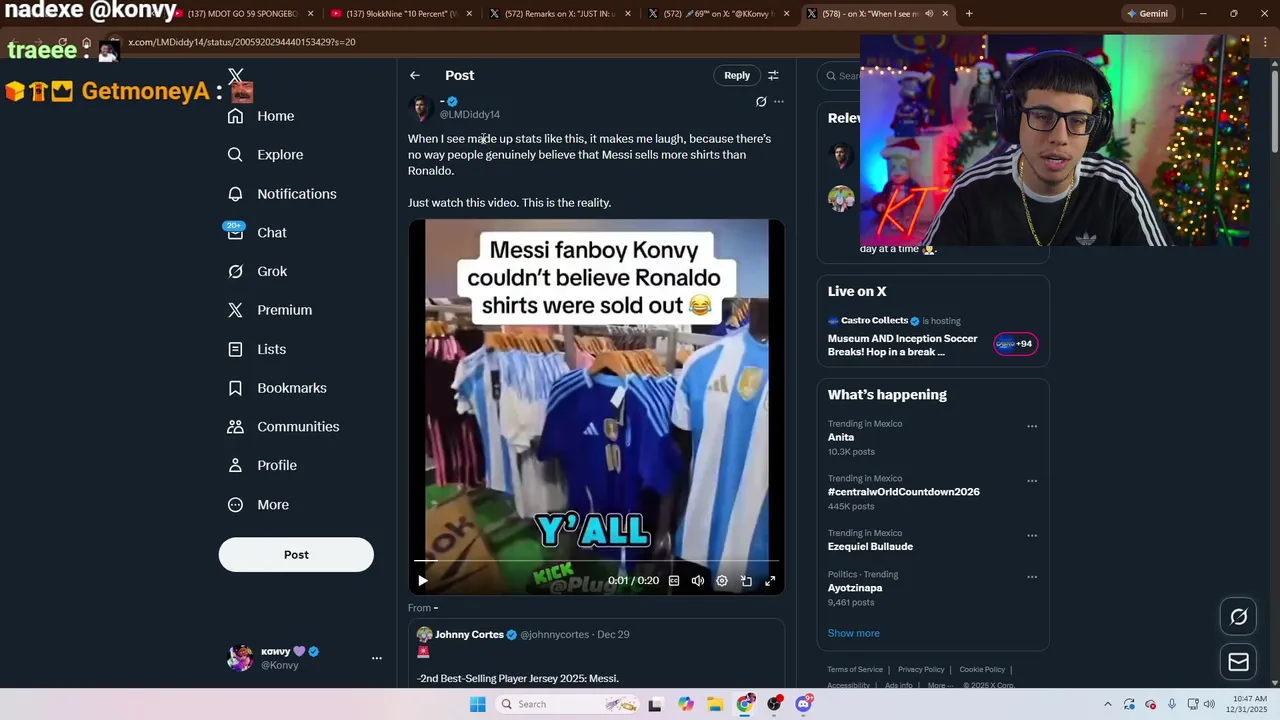This screenshot has height=720, width=1280.
Task: Open system volume tray icon
Action: (1209, 704)
